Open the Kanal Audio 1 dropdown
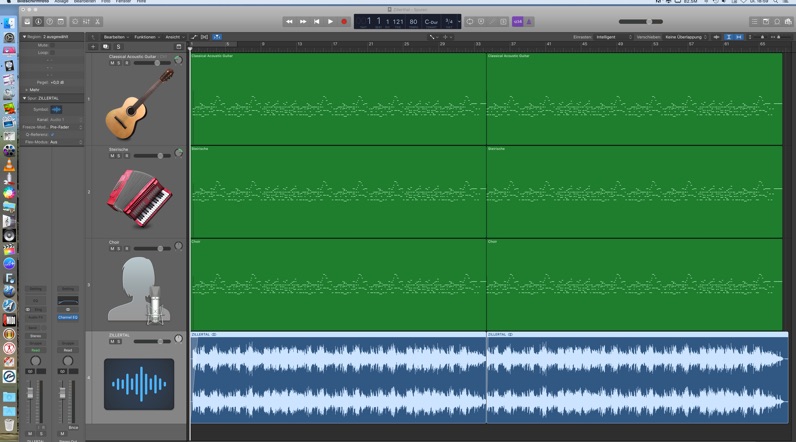 pyautogui.click(x=66, y=119)
